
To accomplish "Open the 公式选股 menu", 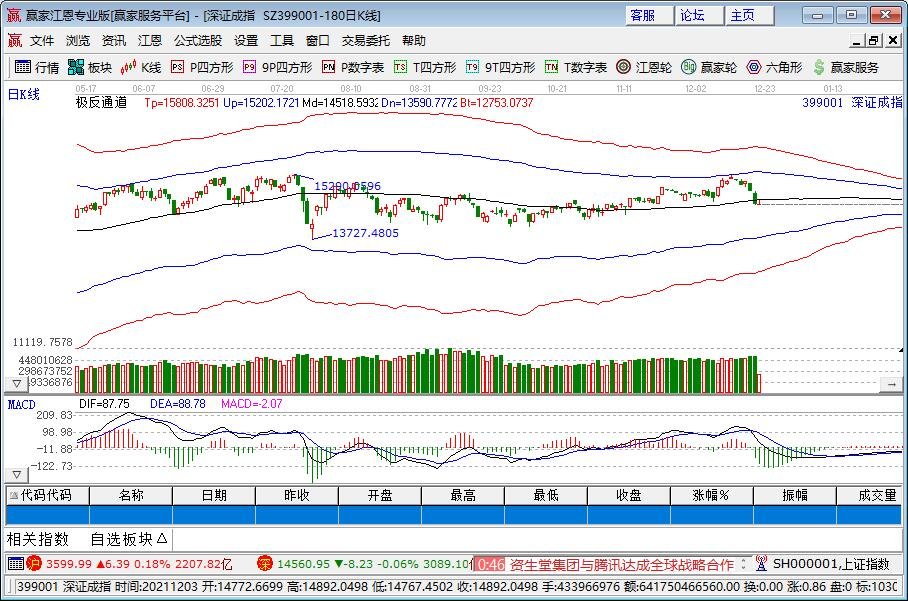I will tap(198, 41).
